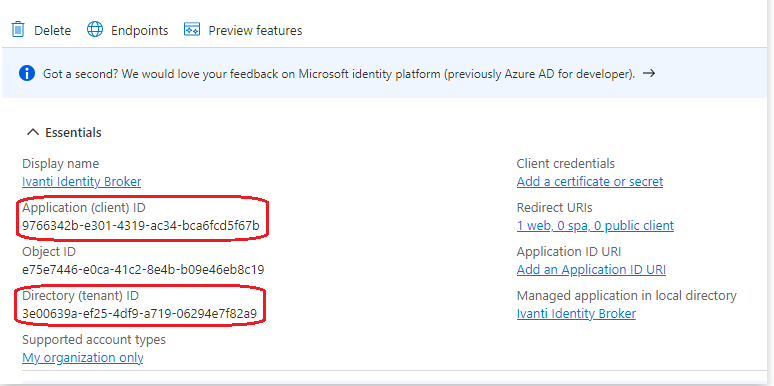Open the Endpoints toolbar command
This screenshot has width=774, height=386.
click(127, 30)
